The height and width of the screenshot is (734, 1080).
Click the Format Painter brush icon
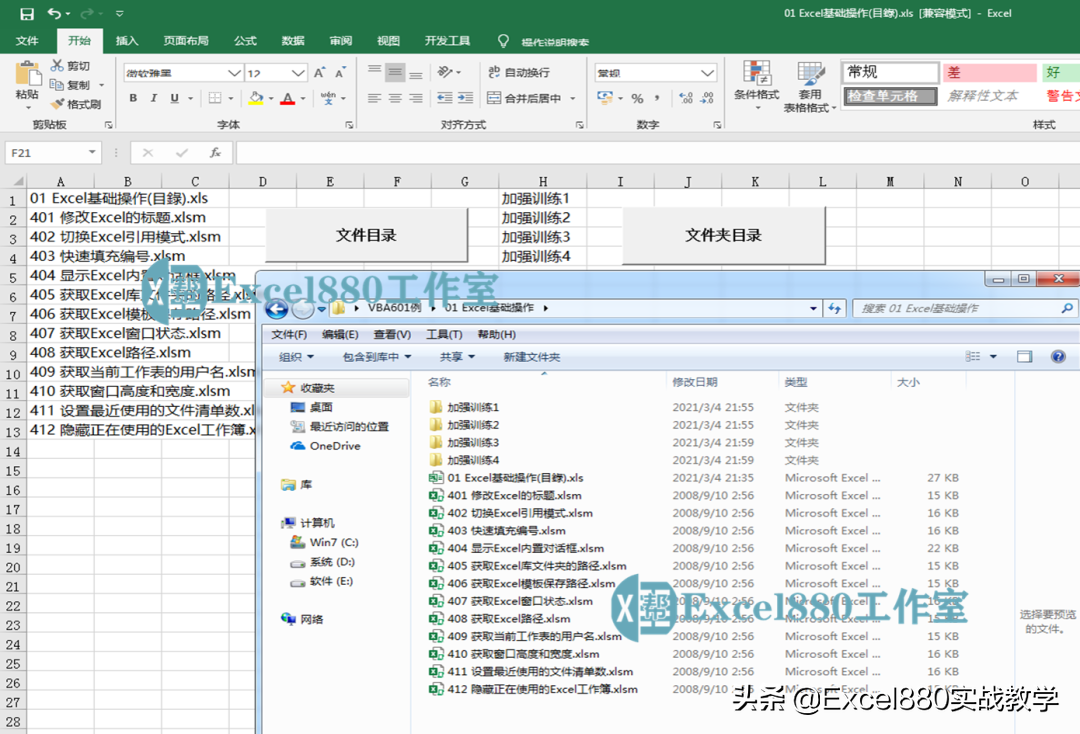pyautogui.click(x=58, y=104)
